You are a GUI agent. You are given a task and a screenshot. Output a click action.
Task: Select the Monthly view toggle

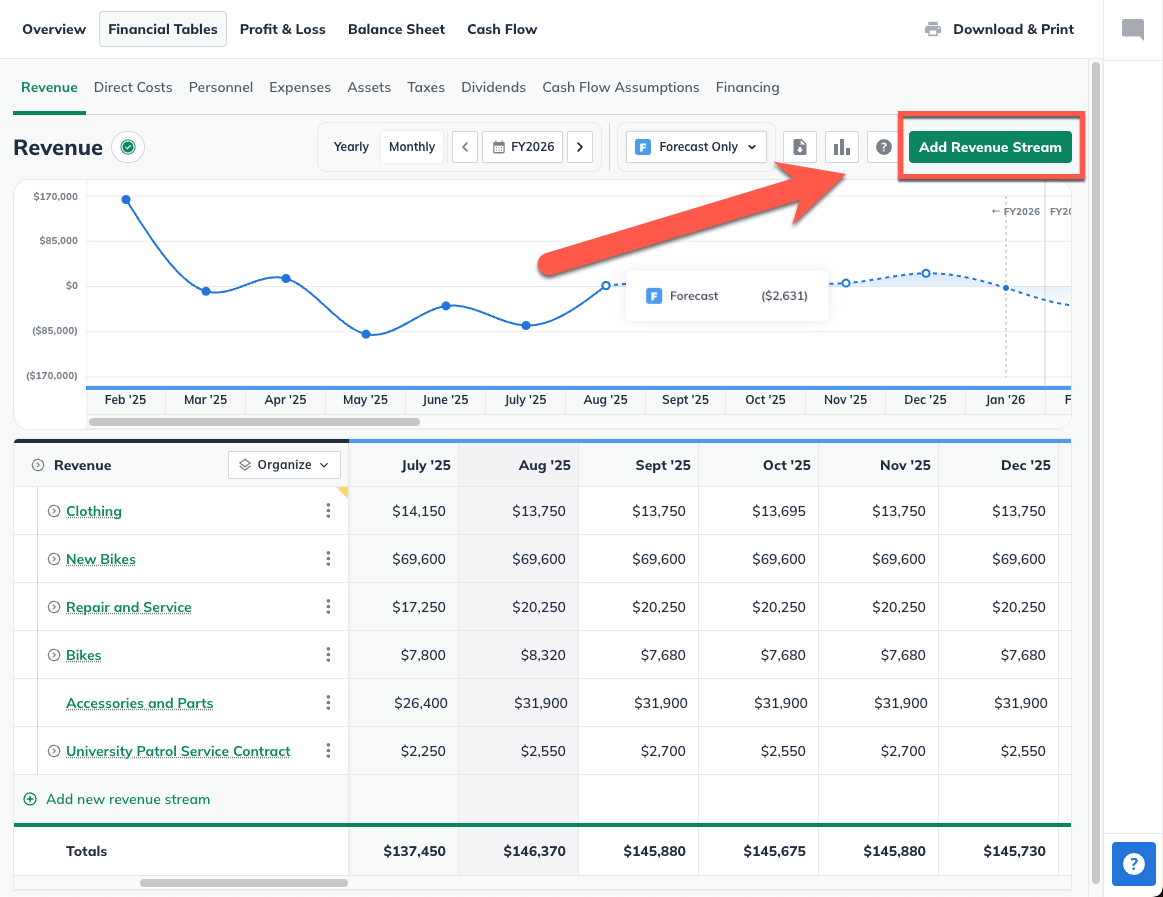[411, 146]
